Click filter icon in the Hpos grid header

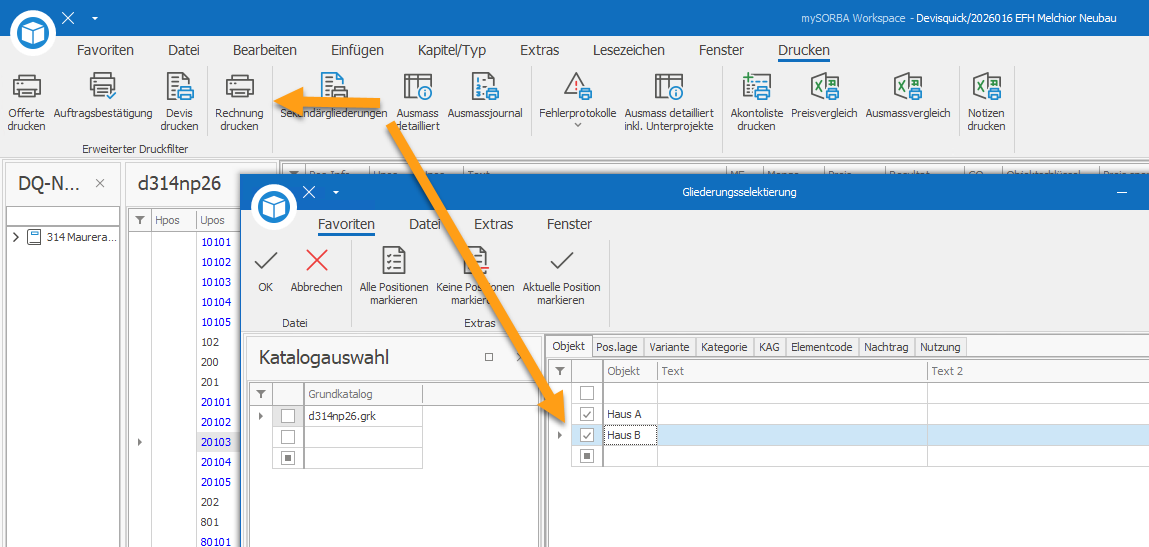point(141,220)
